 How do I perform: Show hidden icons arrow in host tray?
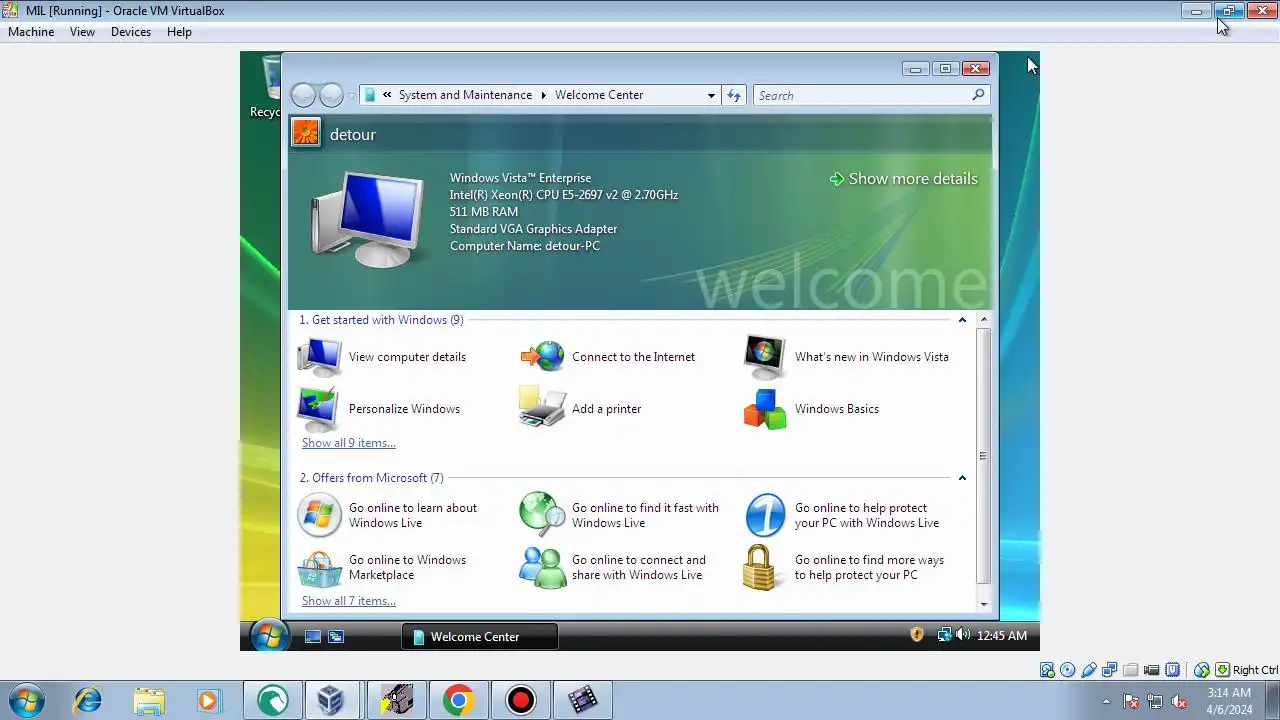click(1106, 701)
